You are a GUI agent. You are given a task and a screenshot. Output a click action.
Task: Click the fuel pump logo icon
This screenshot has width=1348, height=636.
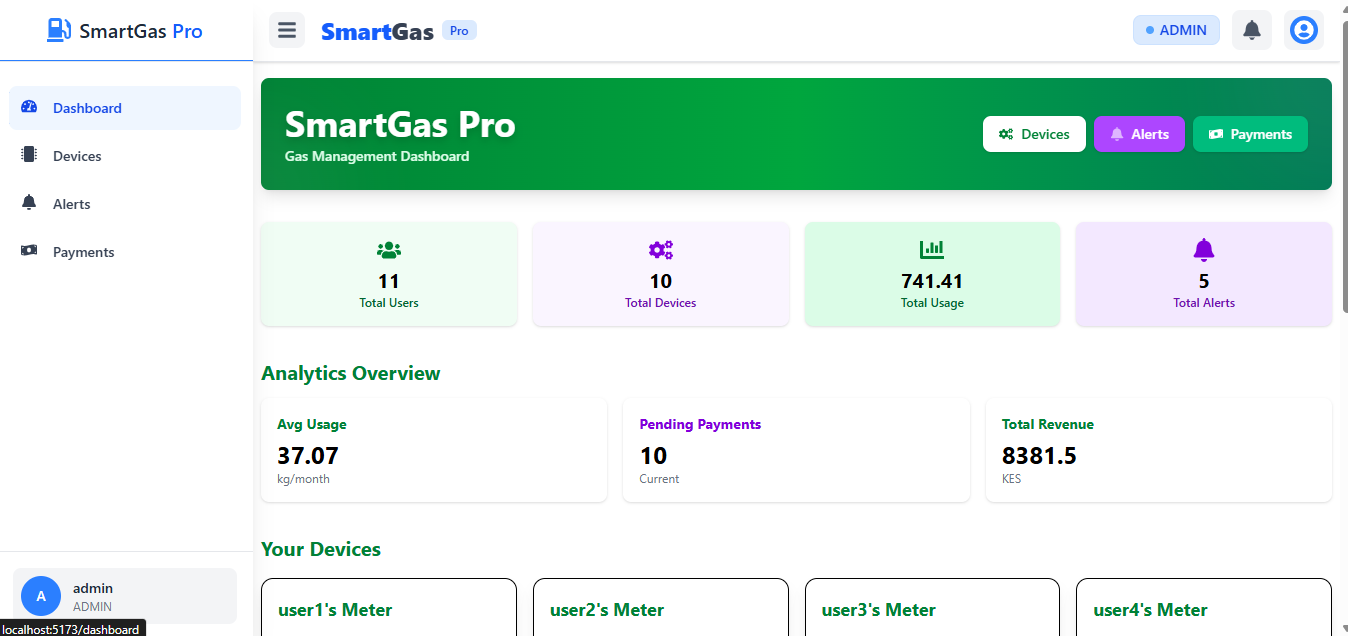point(59,29)
